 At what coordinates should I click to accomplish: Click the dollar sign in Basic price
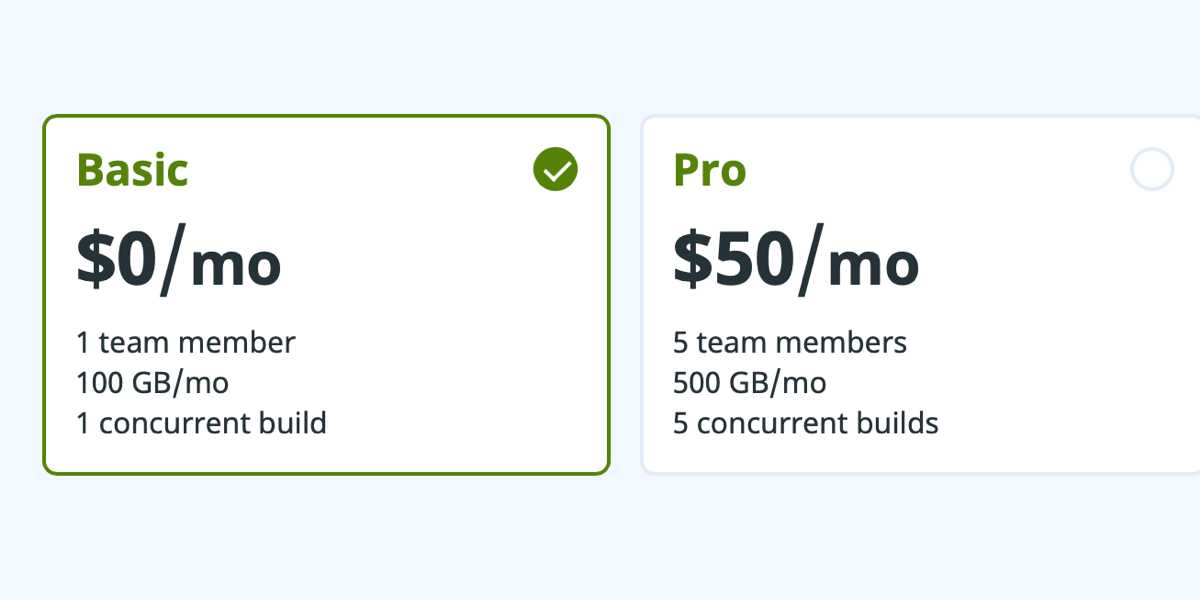(x=97, y=261)
